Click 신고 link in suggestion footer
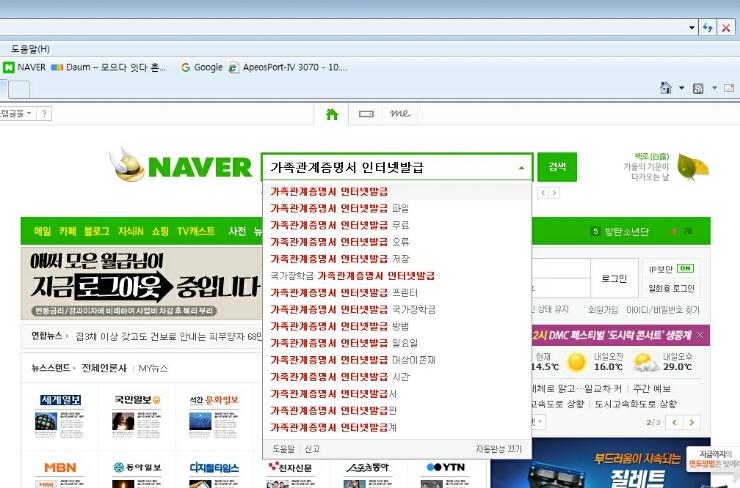This screenshot has height=488, width=740. tap(312, 449)
